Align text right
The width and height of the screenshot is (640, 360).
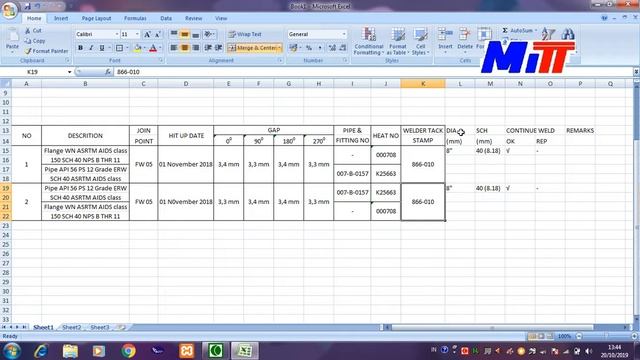pos(196,48)
